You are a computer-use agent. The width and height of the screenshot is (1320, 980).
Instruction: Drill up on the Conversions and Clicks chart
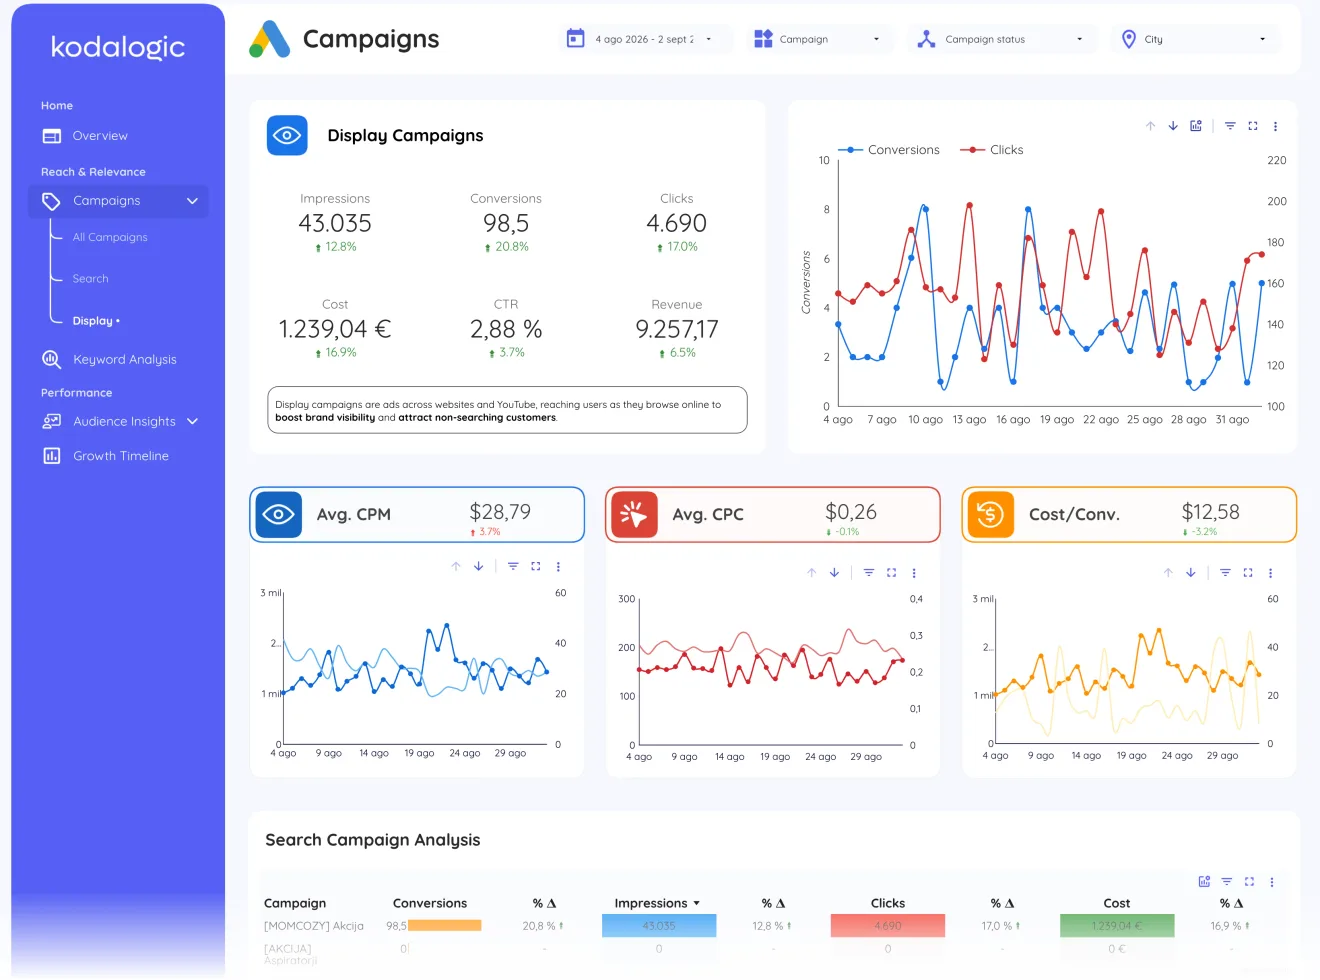[1150, 126]
